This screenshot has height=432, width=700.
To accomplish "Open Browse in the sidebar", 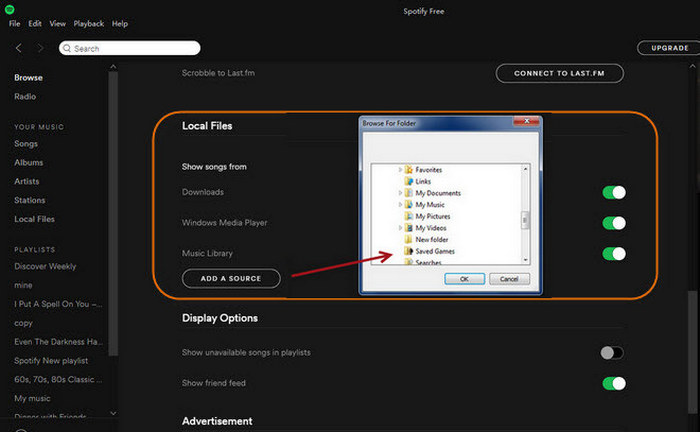I will [28, 78].
